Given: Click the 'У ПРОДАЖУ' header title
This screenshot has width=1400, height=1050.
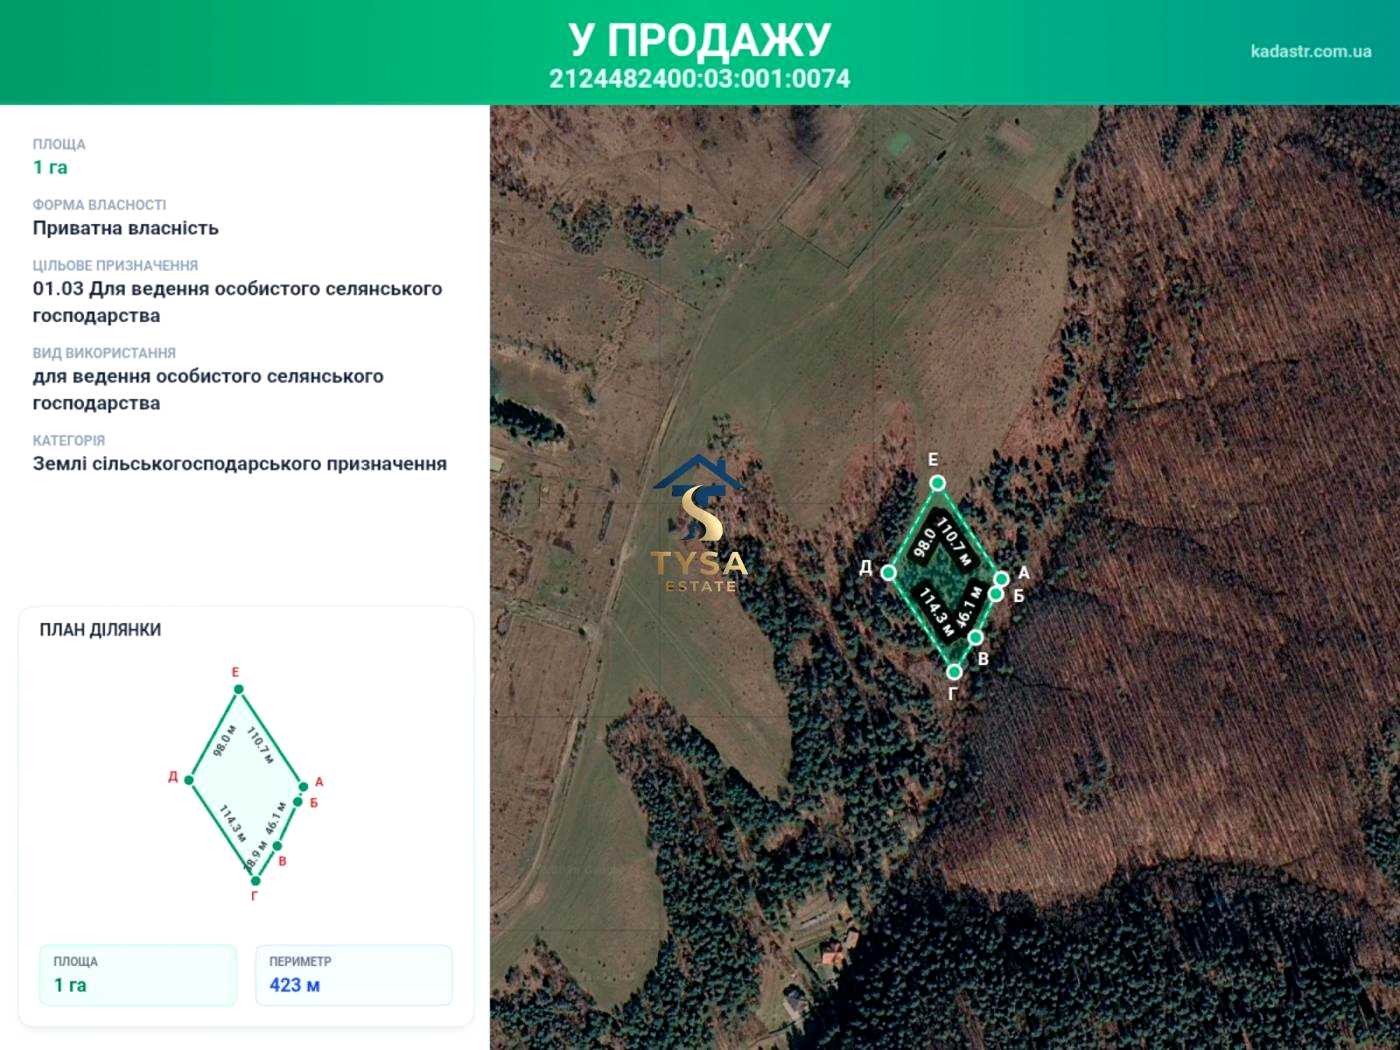Looking at the screenshot, I should [x=699, y=39].
